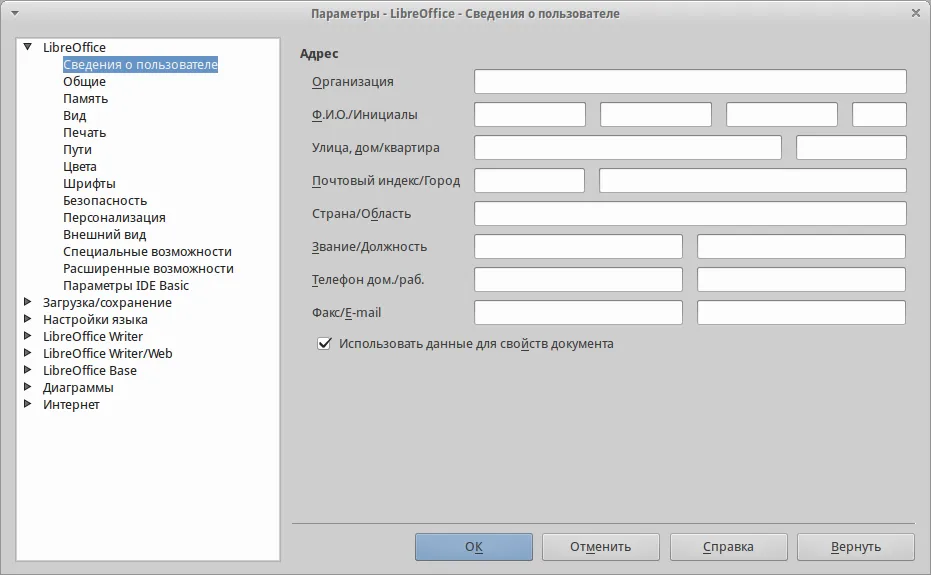Select Персонализация in the tree

coord(114,217)
